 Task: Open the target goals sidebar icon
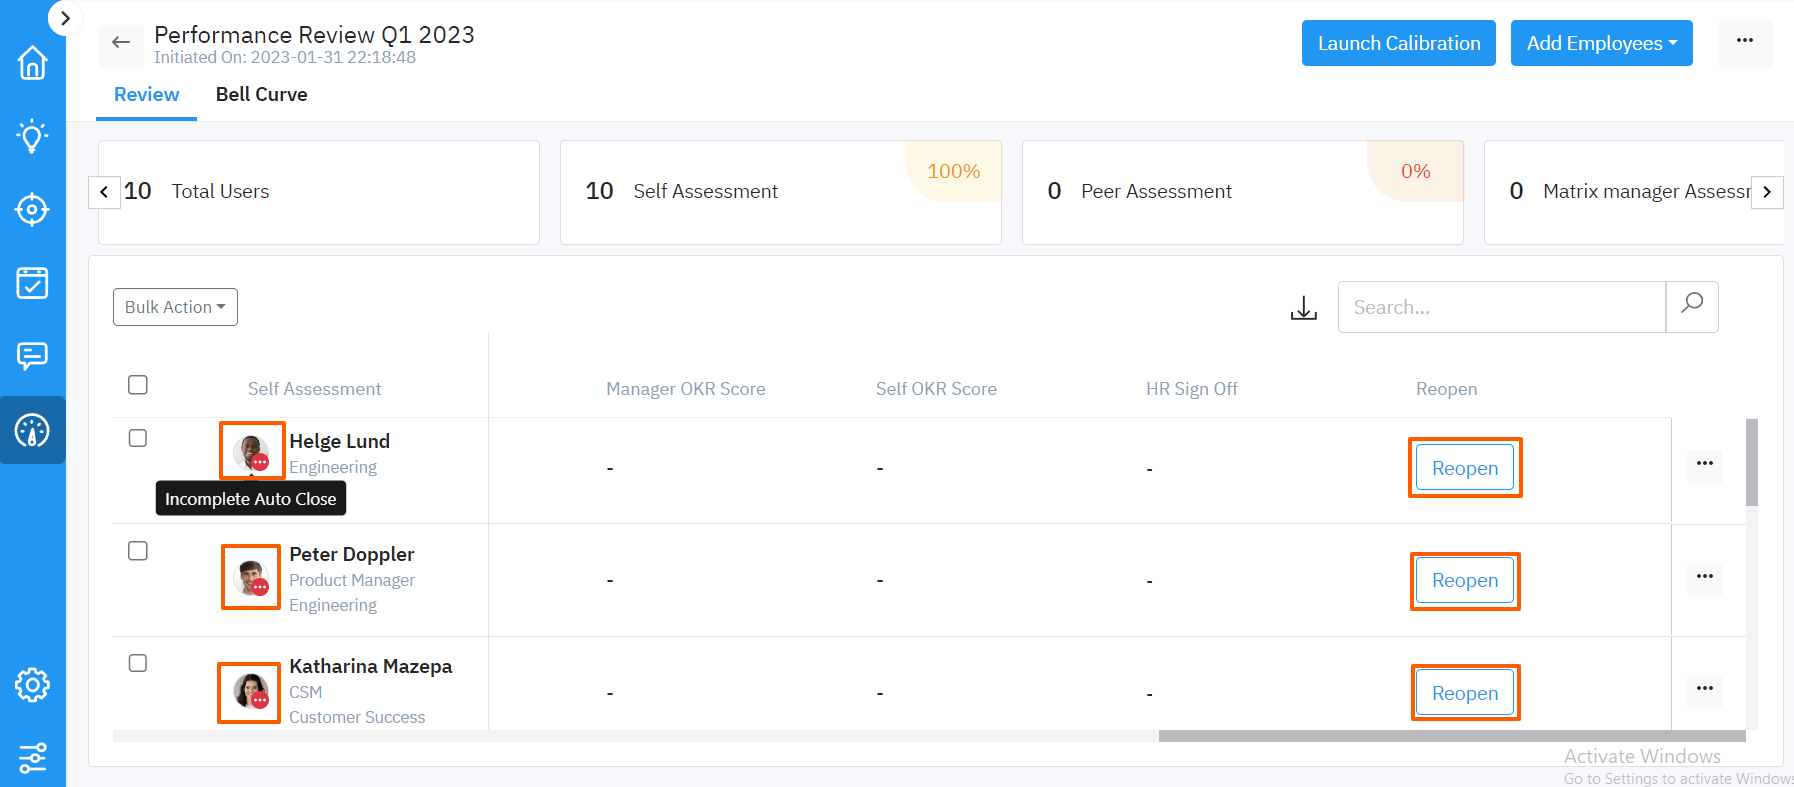32,209
